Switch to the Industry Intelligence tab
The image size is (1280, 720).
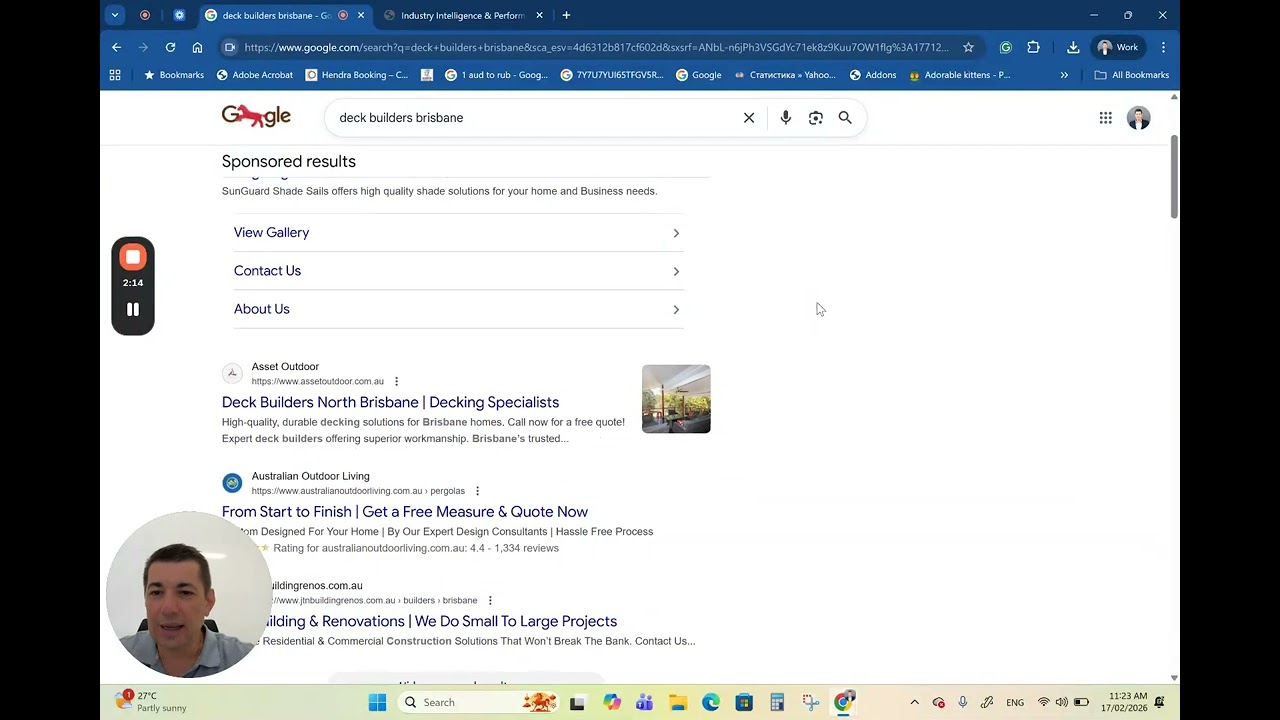pos(463,15)
